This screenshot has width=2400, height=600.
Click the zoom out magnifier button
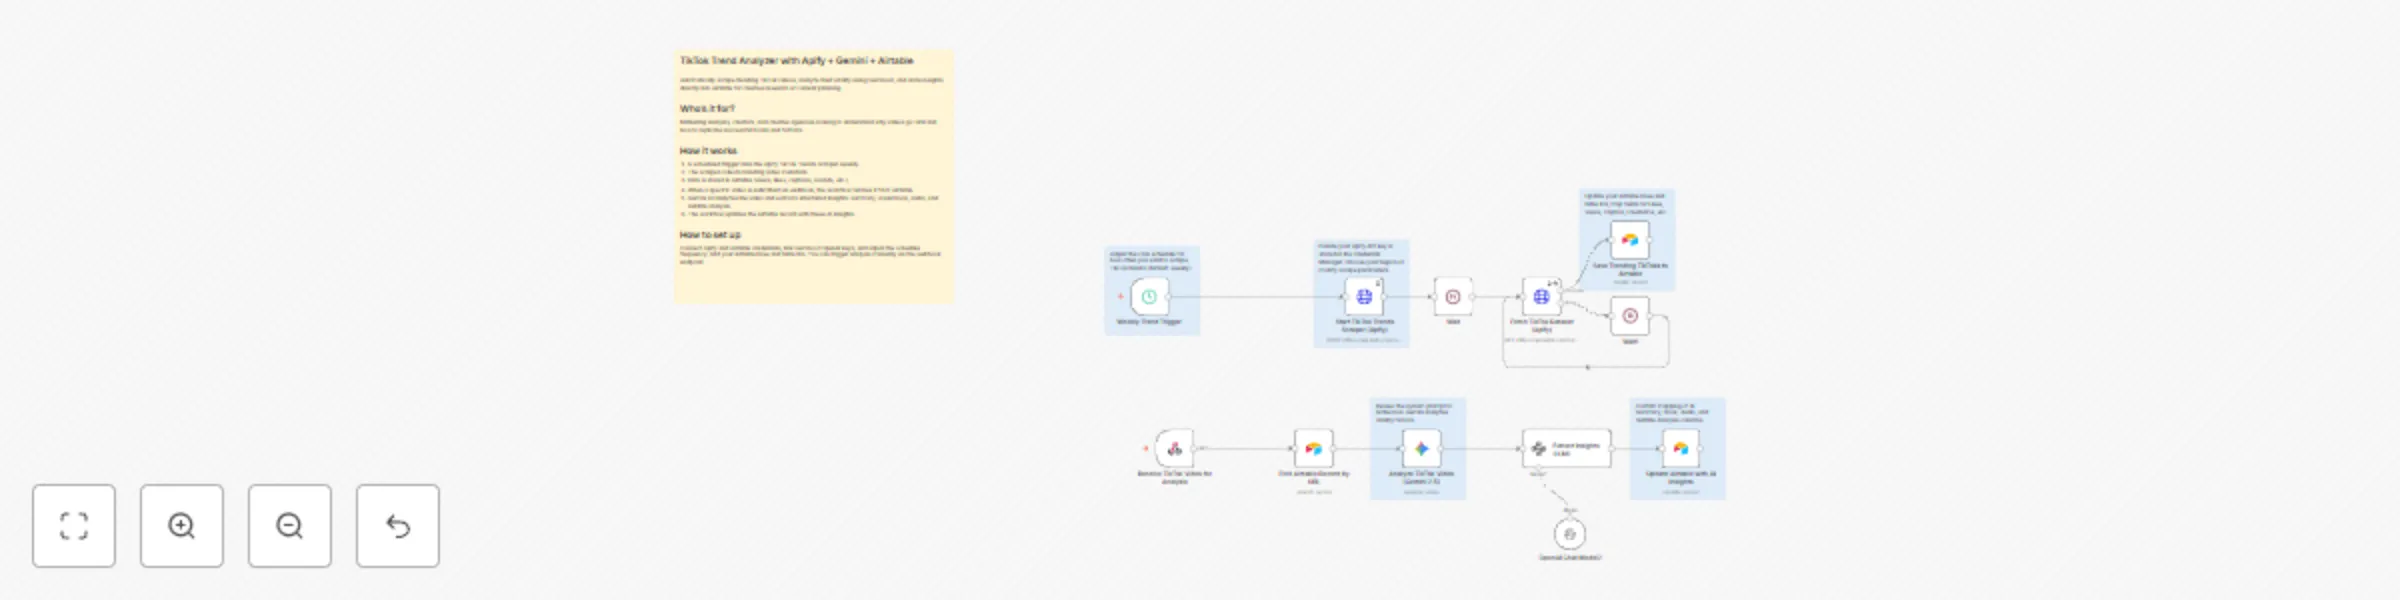(290, 526)
